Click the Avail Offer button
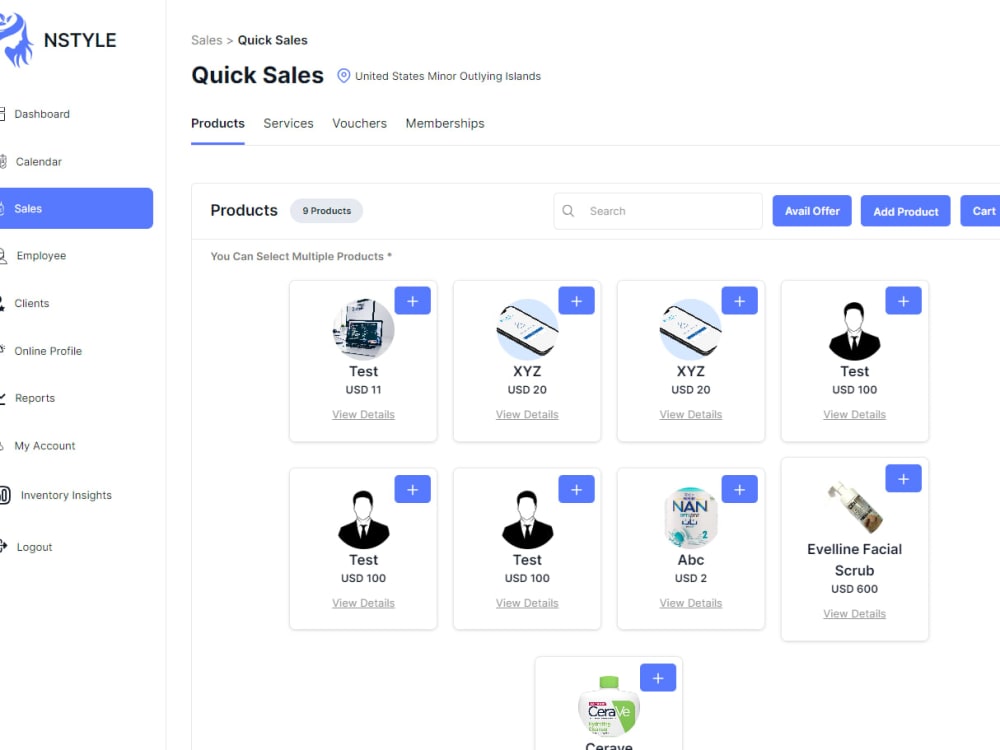Screen dimensions: 1000x750 tap(812, 211)
